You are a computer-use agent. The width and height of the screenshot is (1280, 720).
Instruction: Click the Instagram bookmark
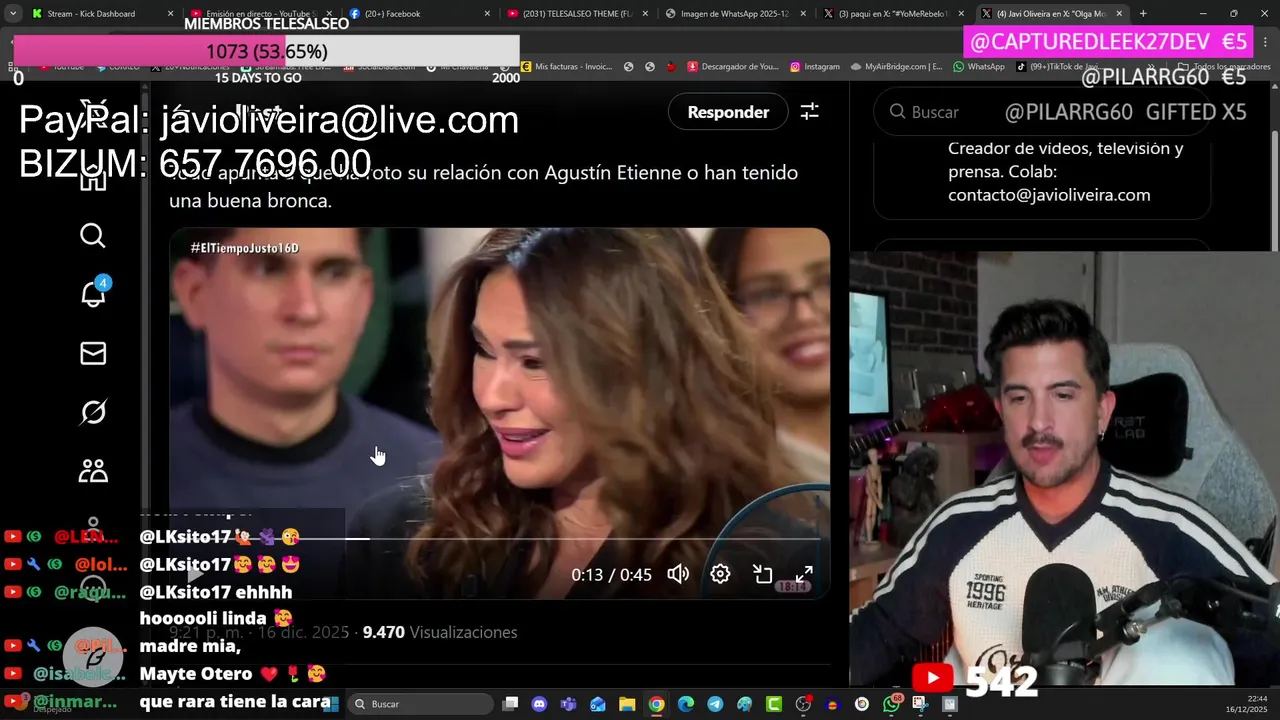point(815,67)
